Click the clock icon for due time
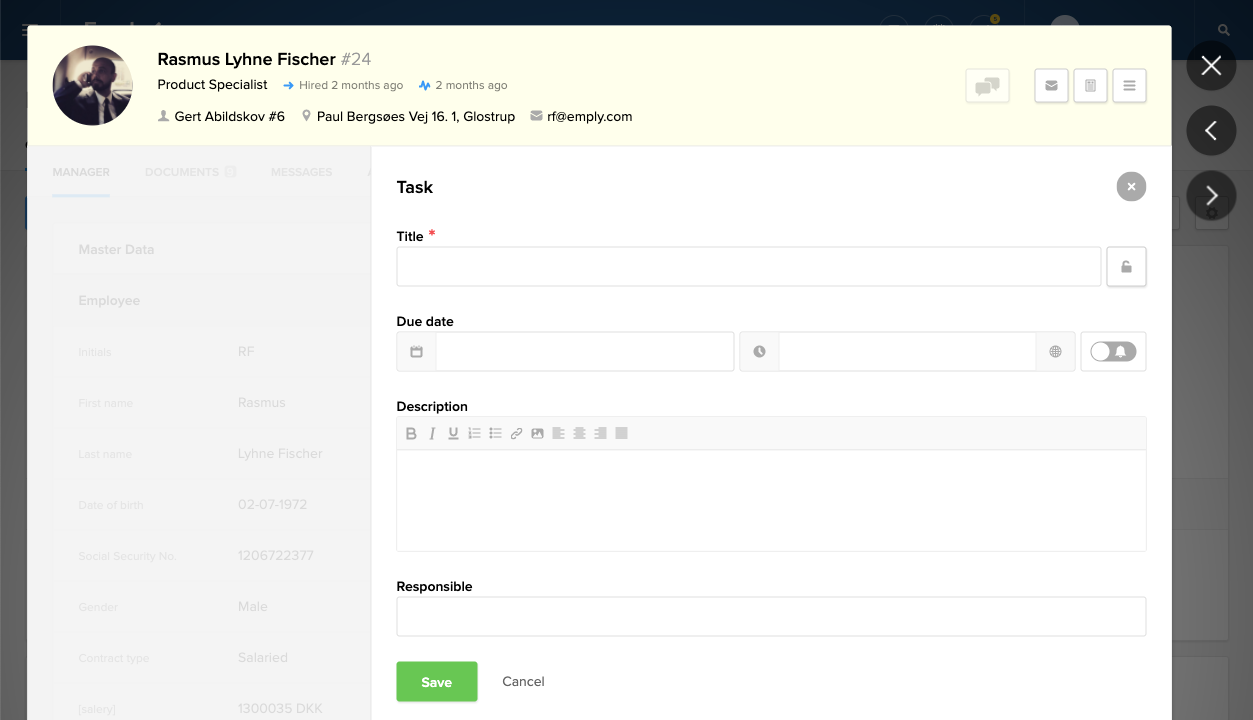Image resolution: width=1253 pixels, height=720 pixels. [759, 352]
